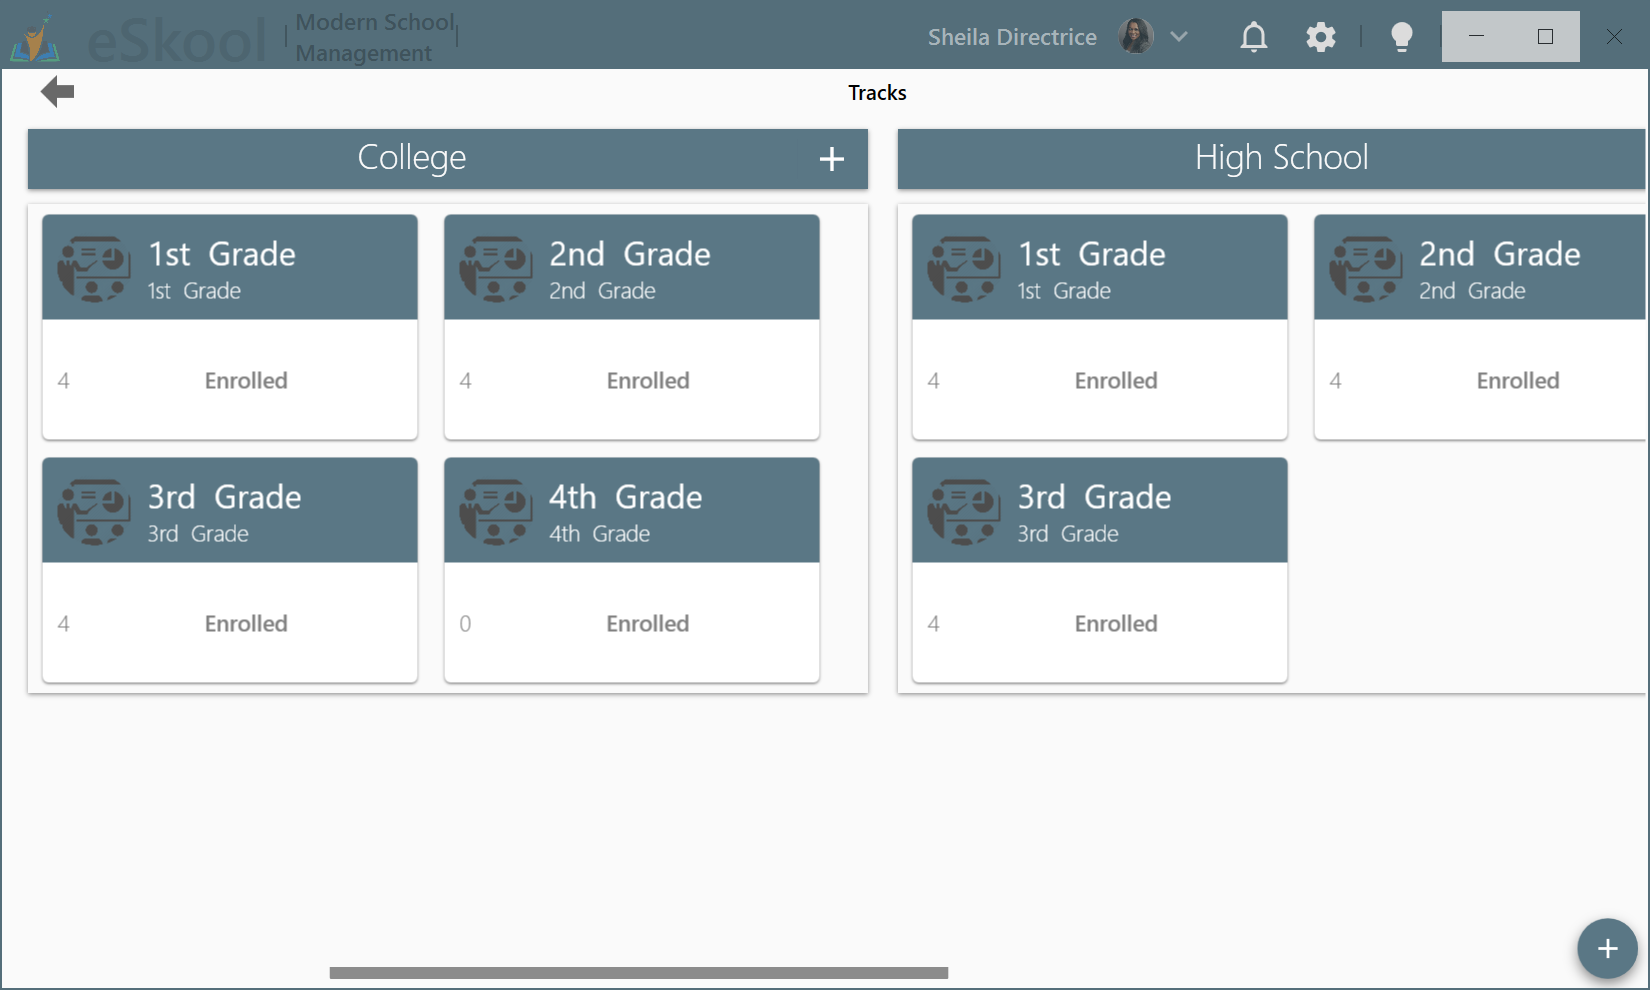The width and height of the screenshot is (1650, 990).
Task: Click the lightbulb idea icon
Action: (x=1400, y=36)
